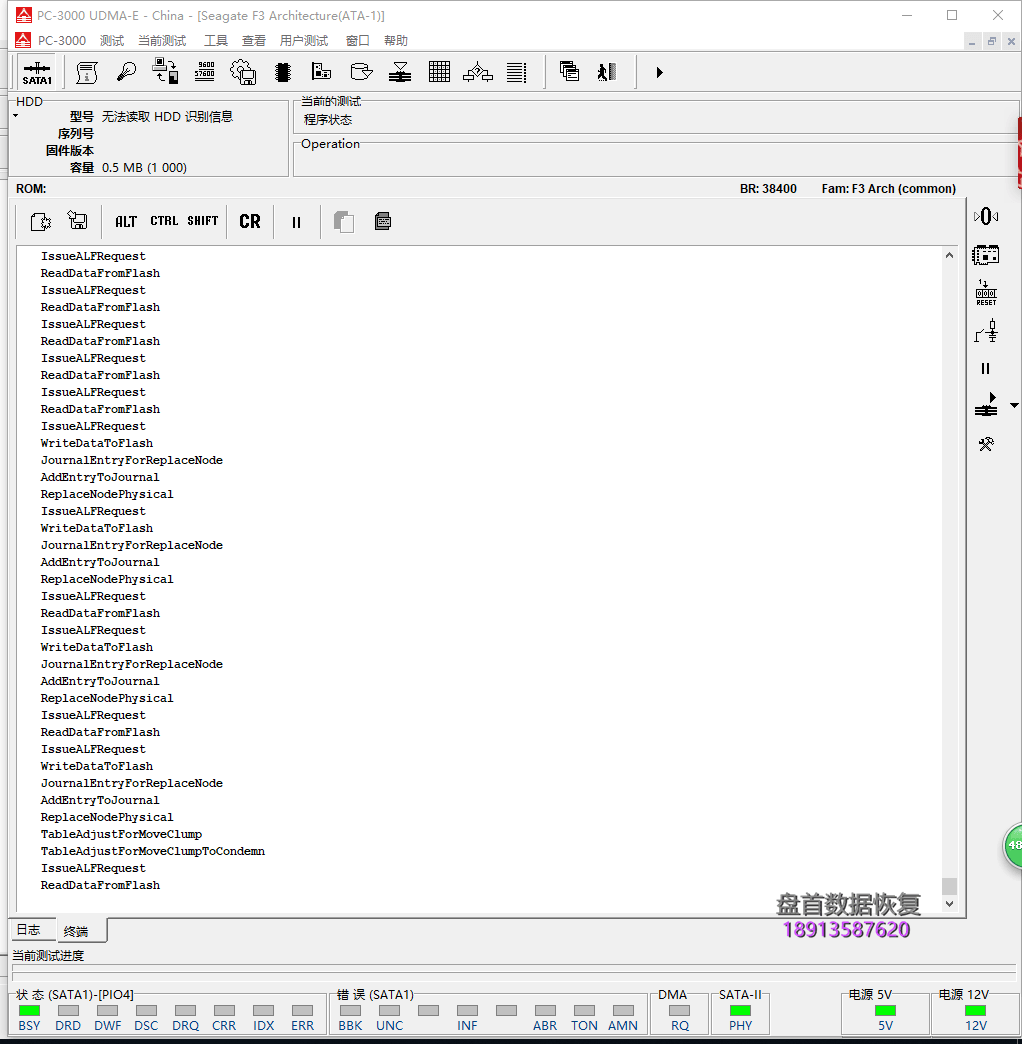The width and height of the screenshot is (1022, 1044).
Task: Send CR carriage return button
Action: click(250, 221)
